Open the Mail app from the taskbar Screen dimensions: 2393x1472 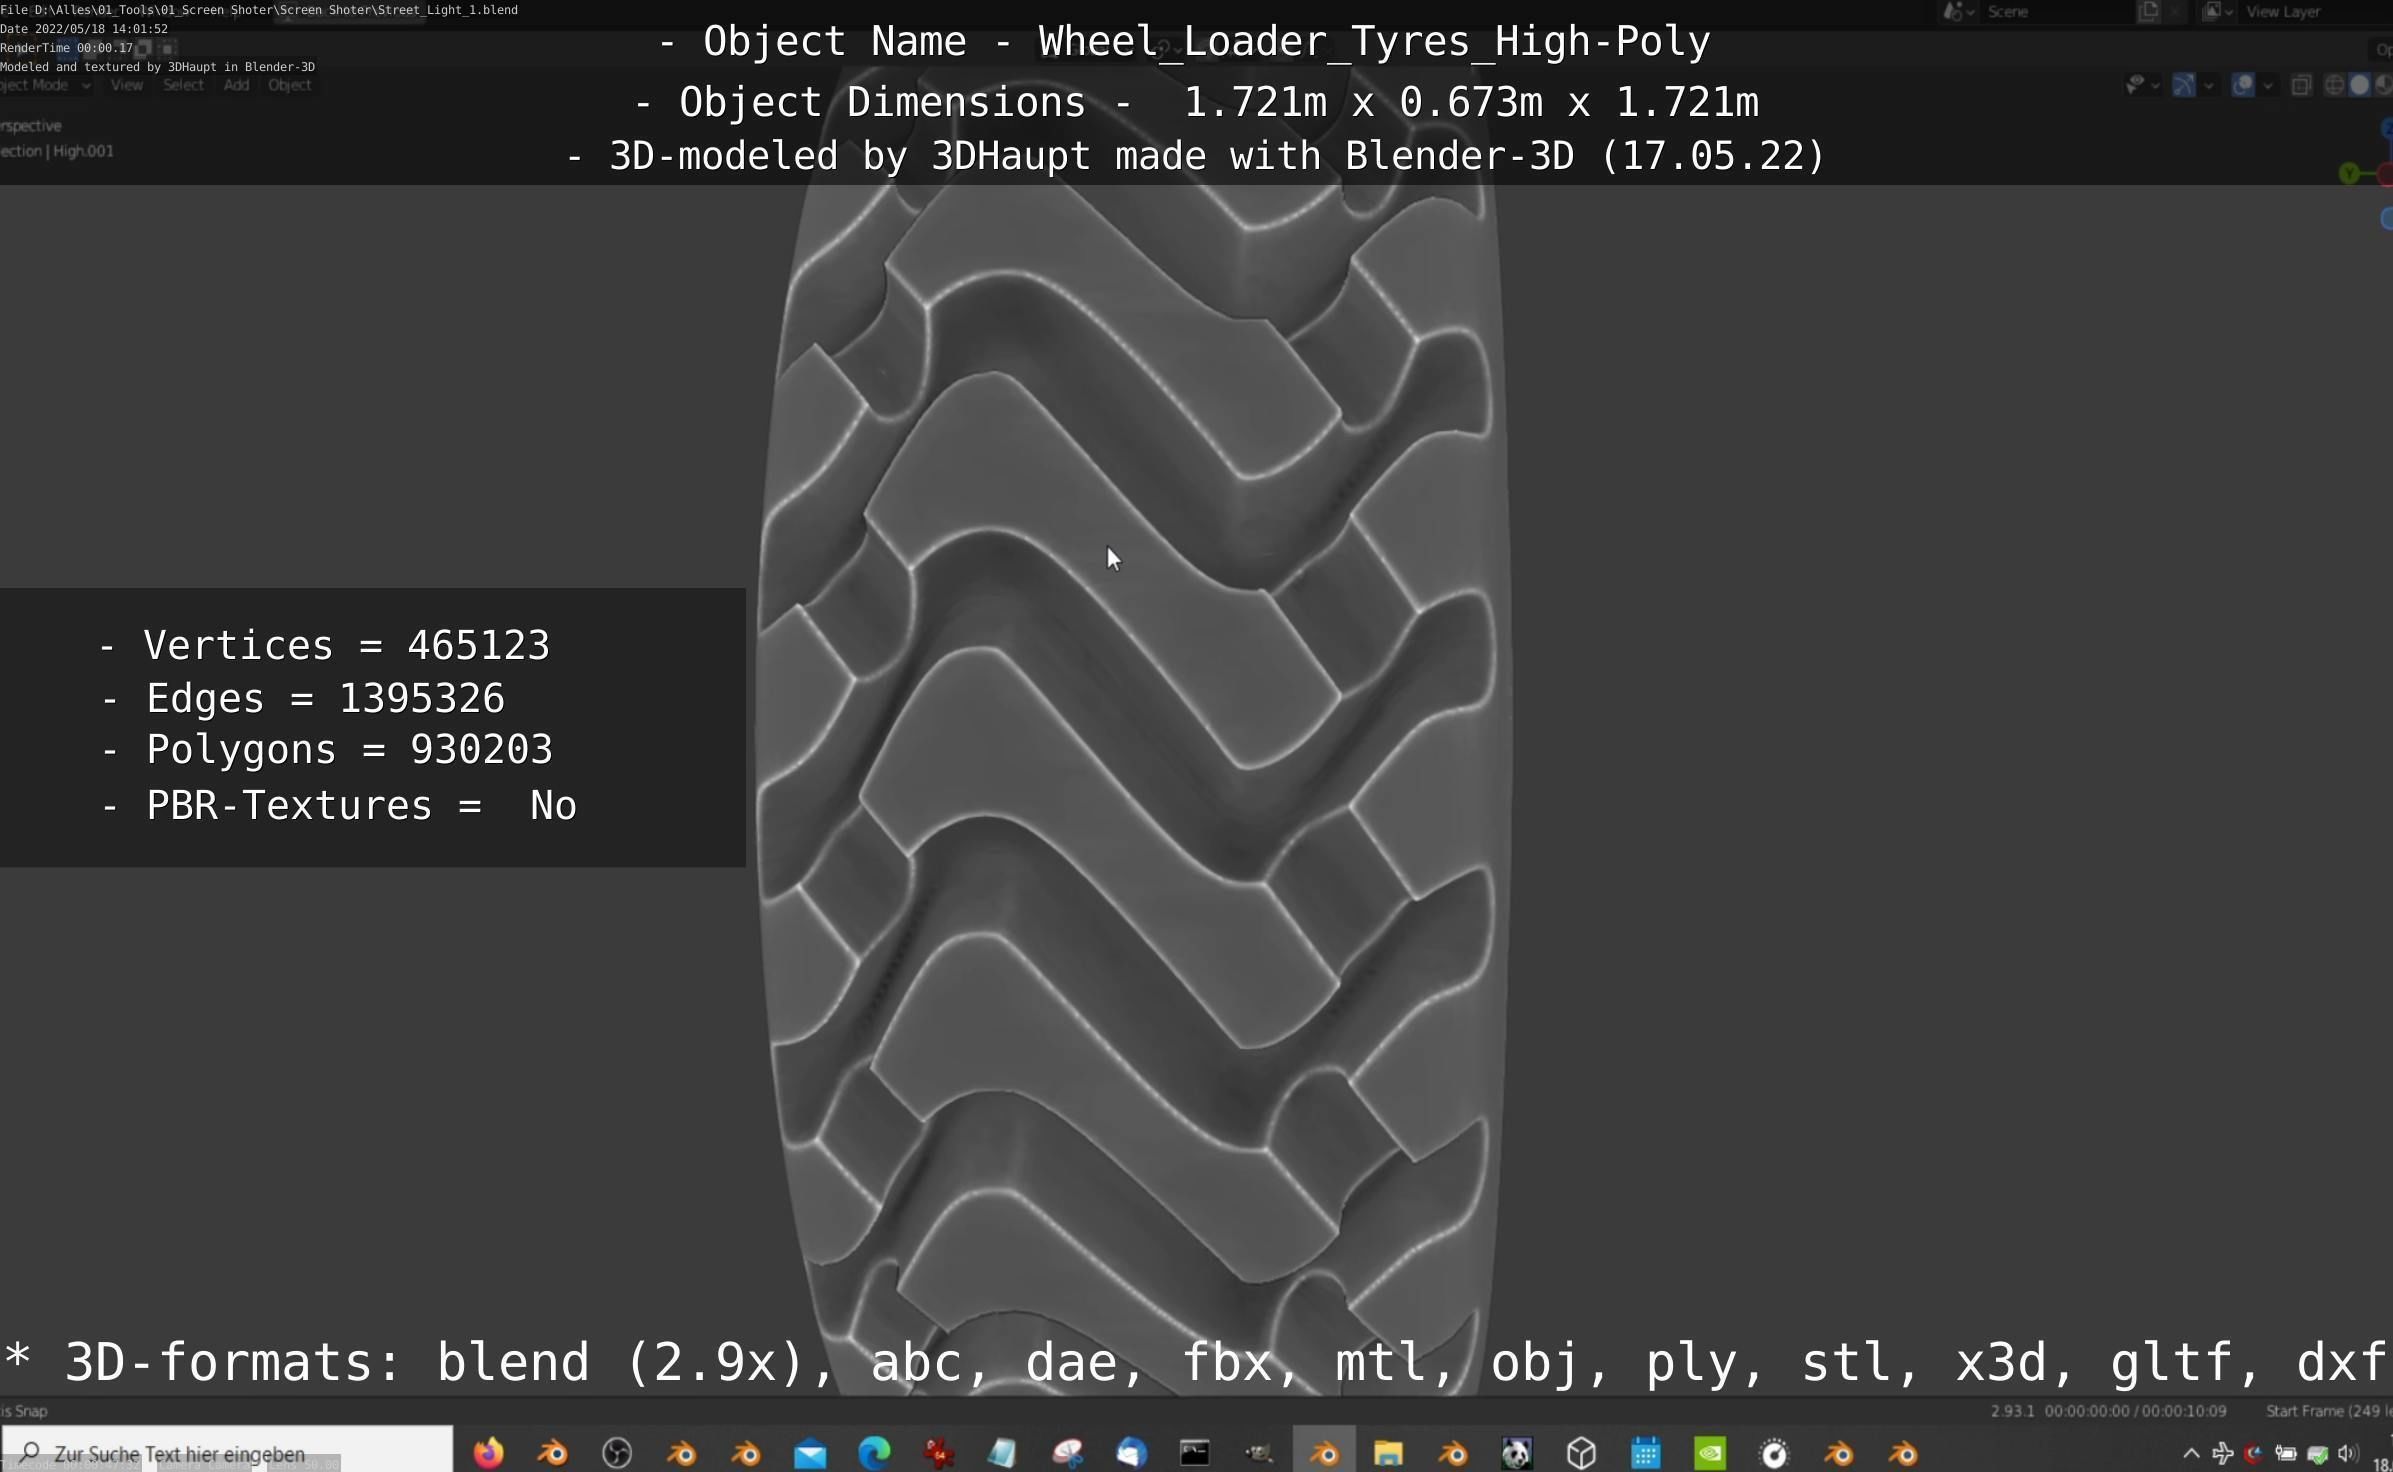tap(810, 1452)
